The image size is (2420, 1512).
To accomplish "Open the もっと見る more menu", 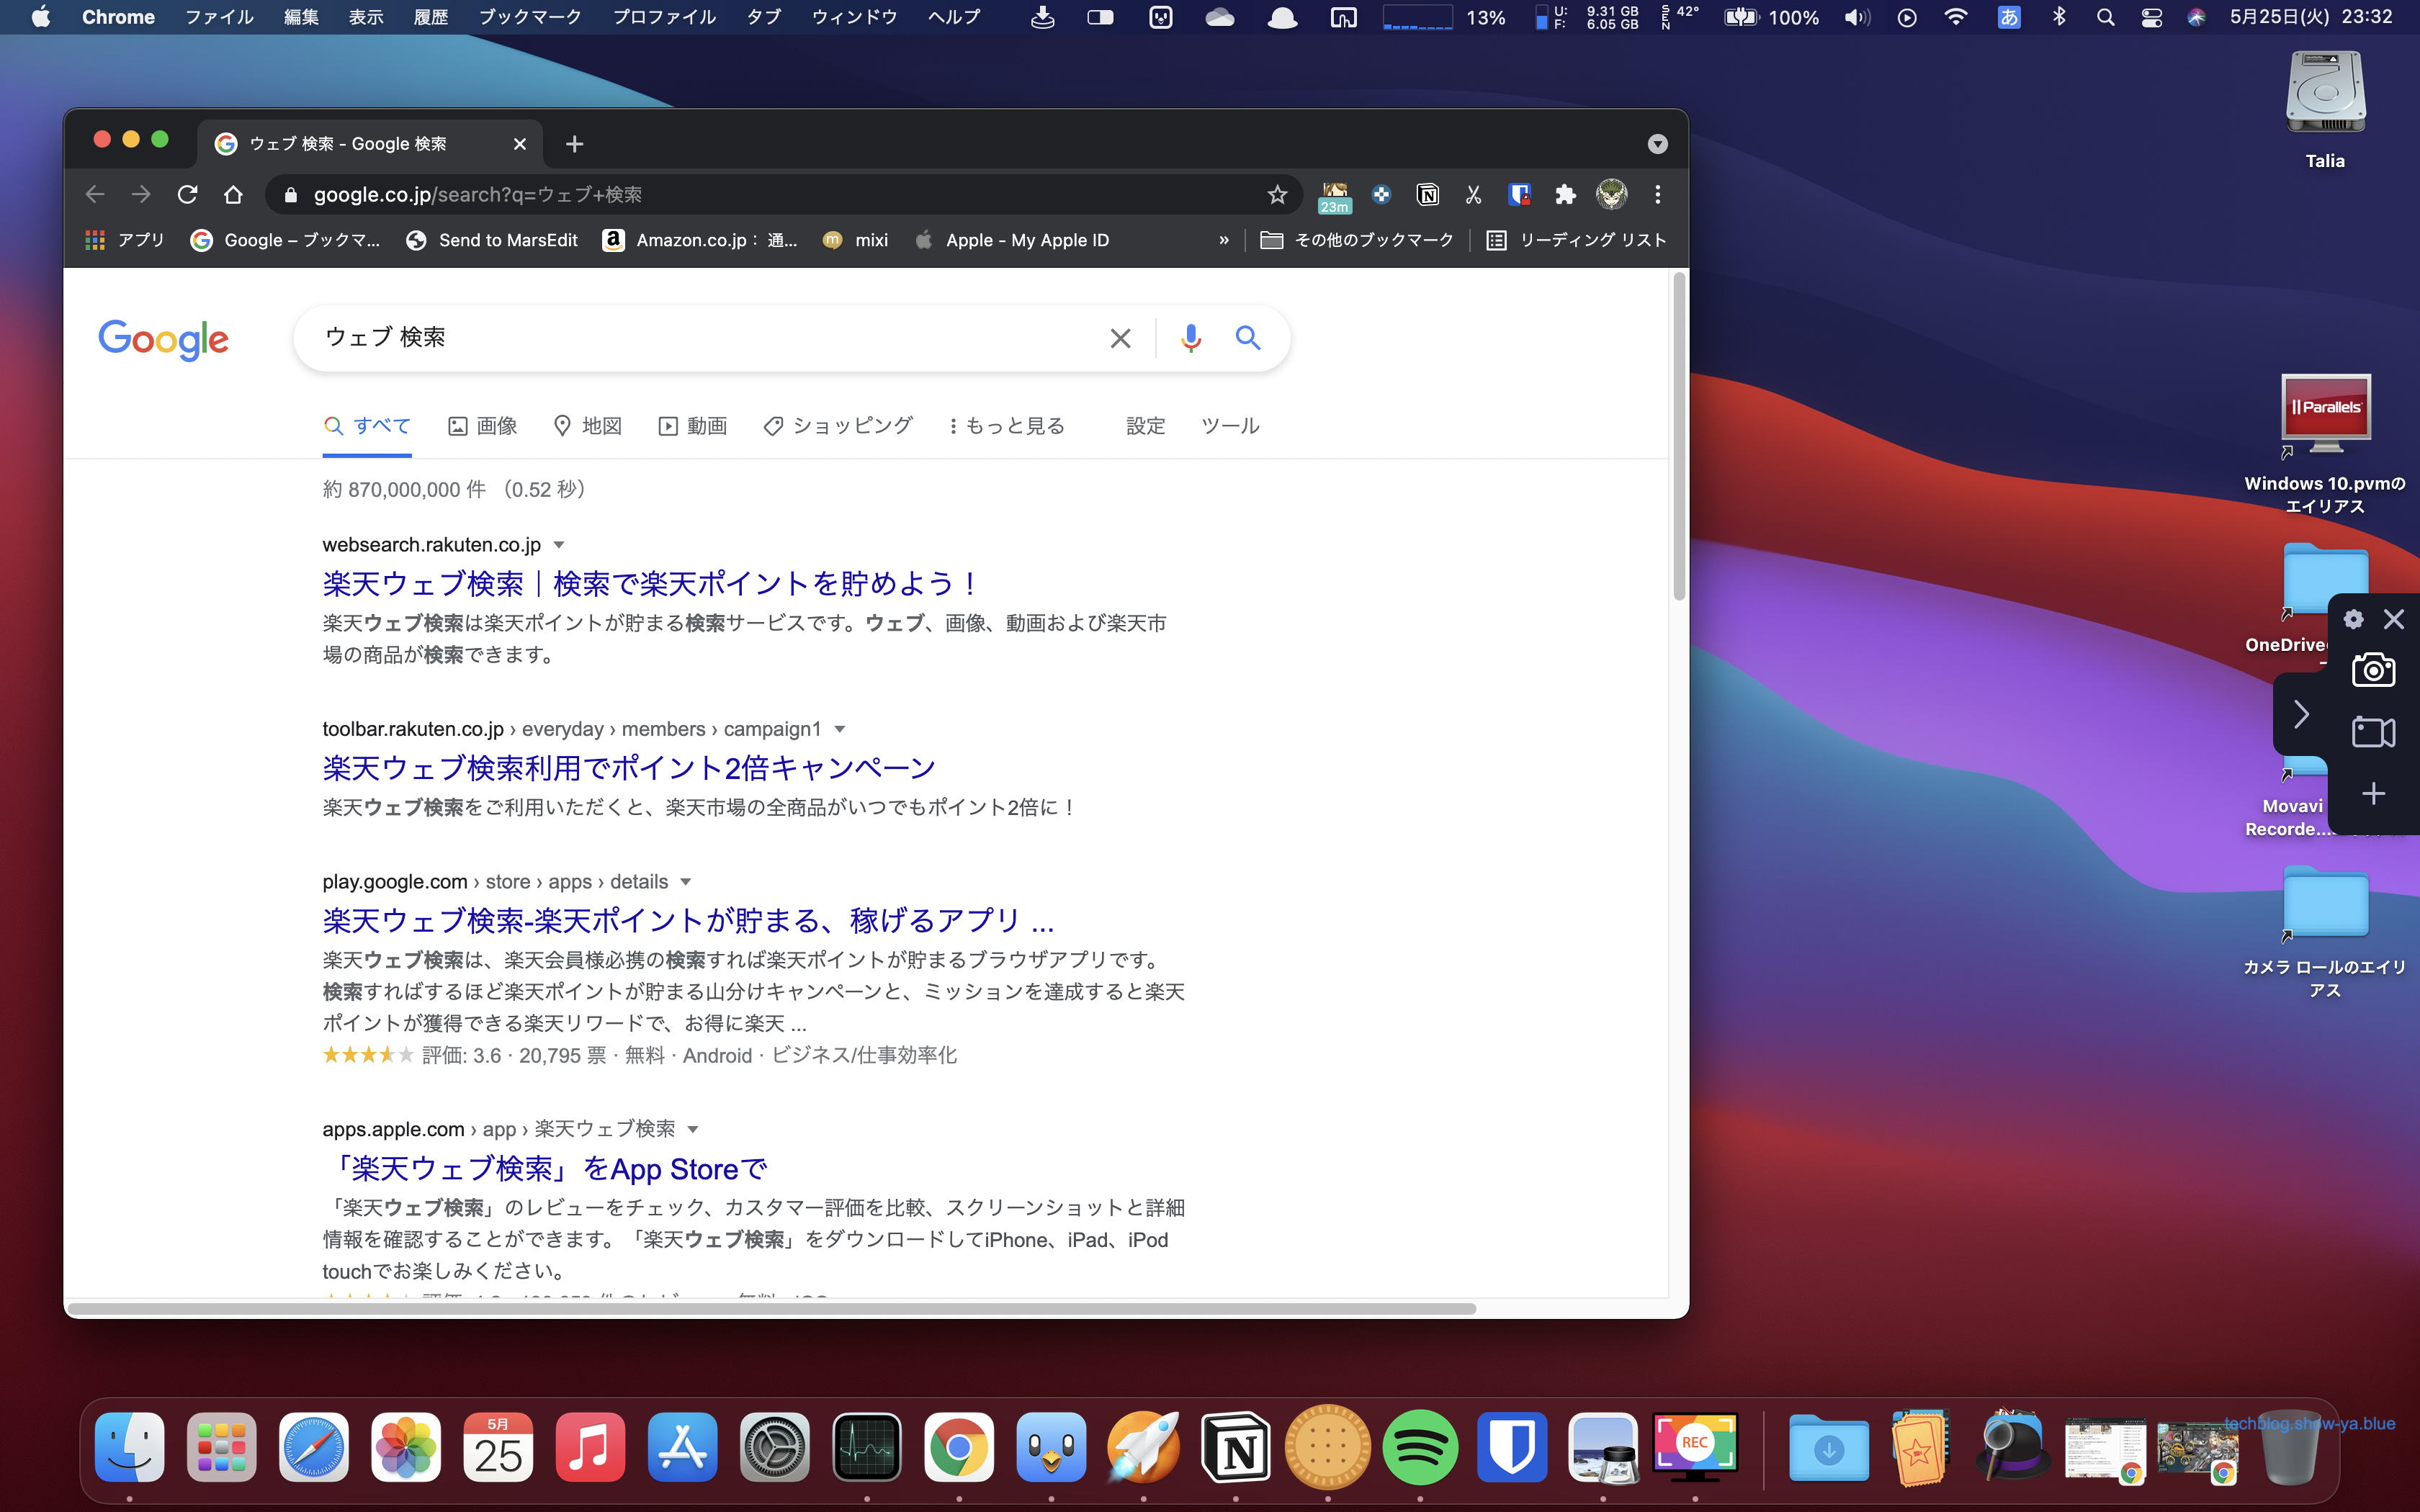I will pos(1007,426).
